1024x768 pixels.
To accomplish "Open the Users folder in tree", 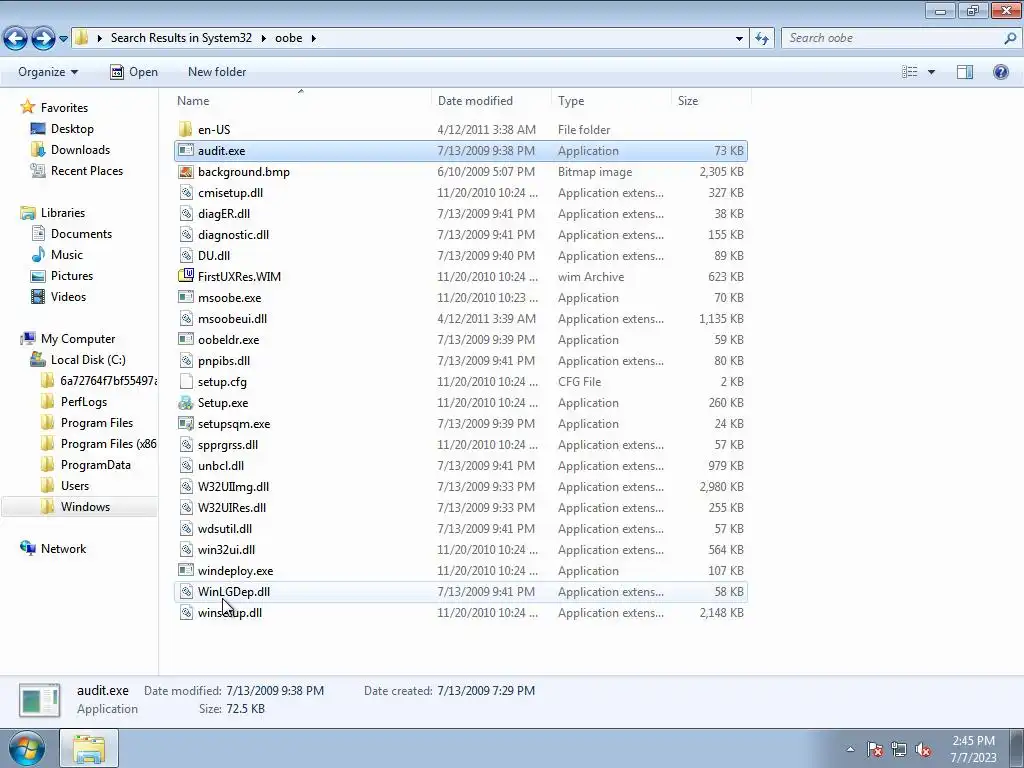I will tap(74, 486).
